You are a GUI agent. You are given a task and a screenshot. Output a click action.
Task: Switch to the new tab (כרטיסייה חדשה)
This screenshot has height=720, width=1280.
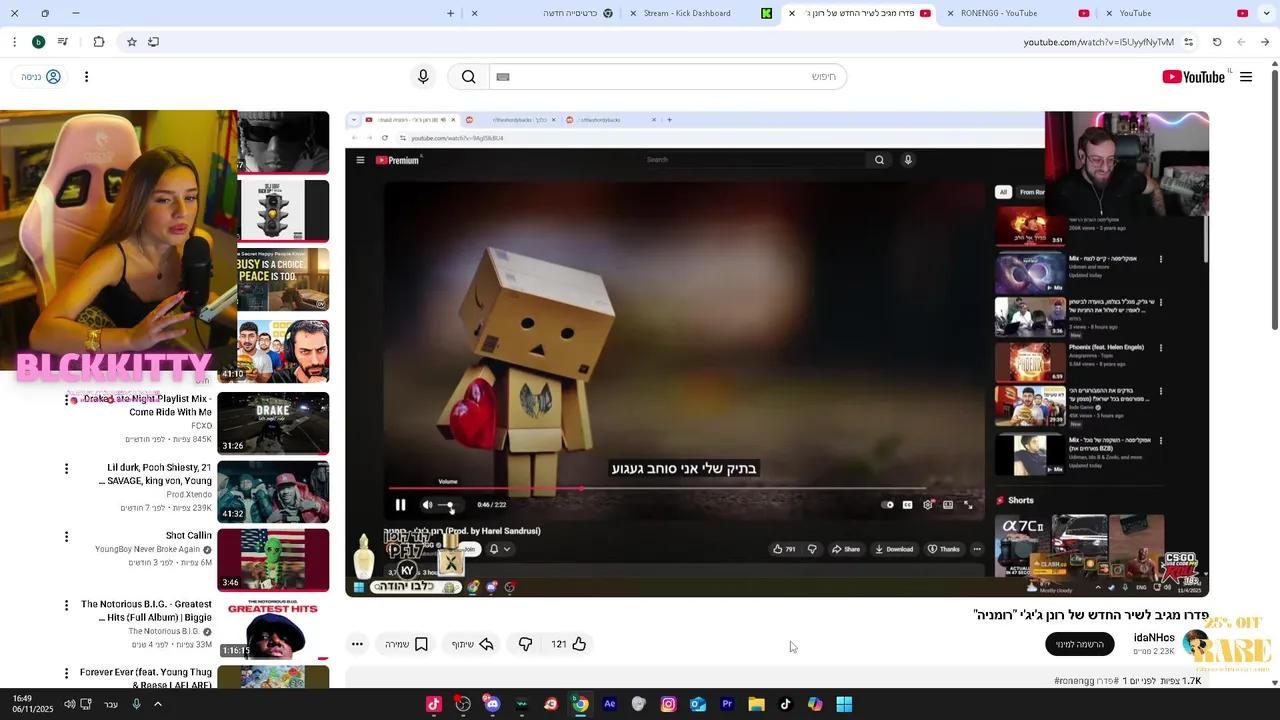click(x=541, y=13)
